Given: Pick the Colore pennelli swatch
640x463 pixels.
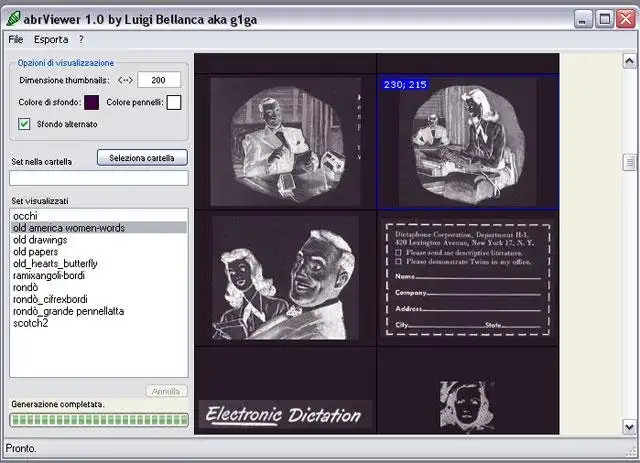Looking at the screenshot, I should [x=174, y=102].
